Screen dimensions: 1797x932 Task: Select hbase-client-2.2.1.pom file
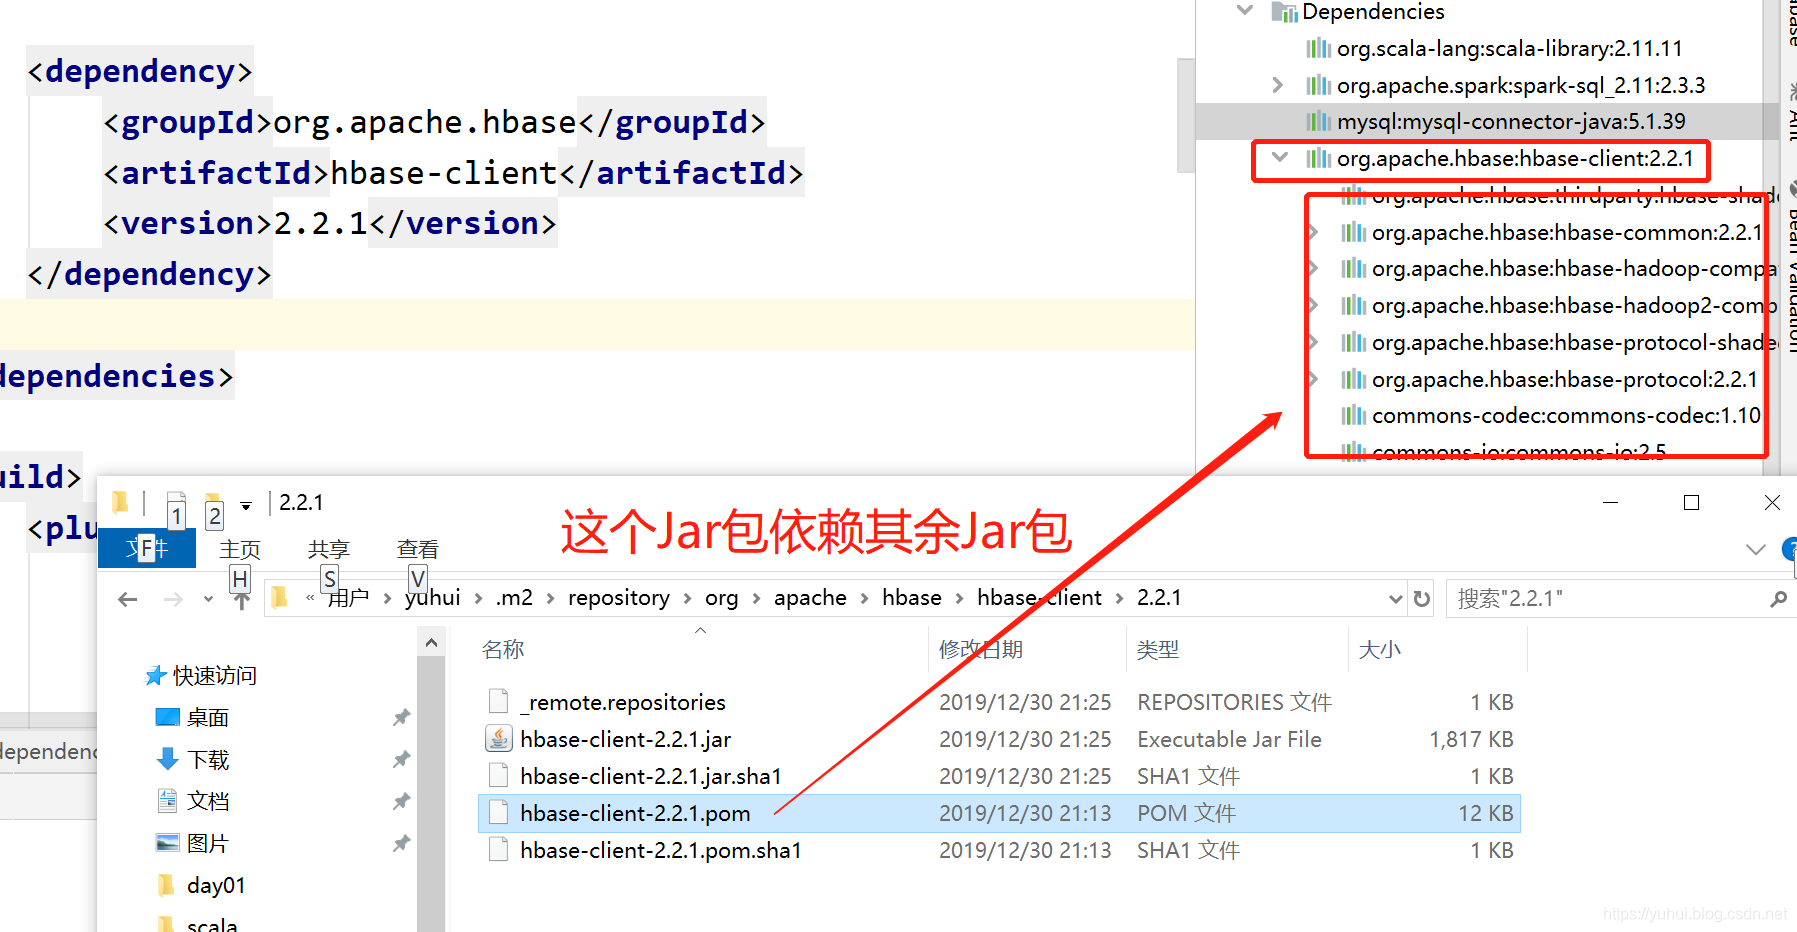coord(999,813)
